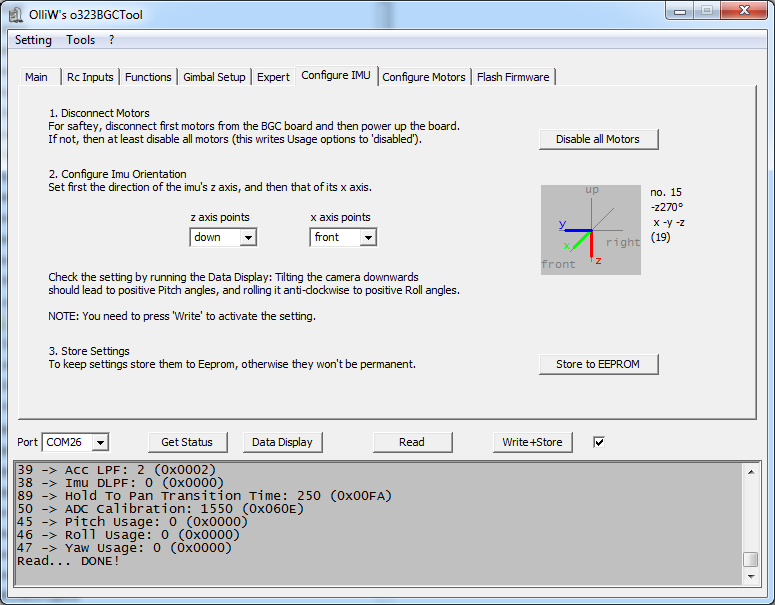Toggle the checkbox next to Write+Store
Viewport: 775px width, 605px height.
click(x=599, y=442)
